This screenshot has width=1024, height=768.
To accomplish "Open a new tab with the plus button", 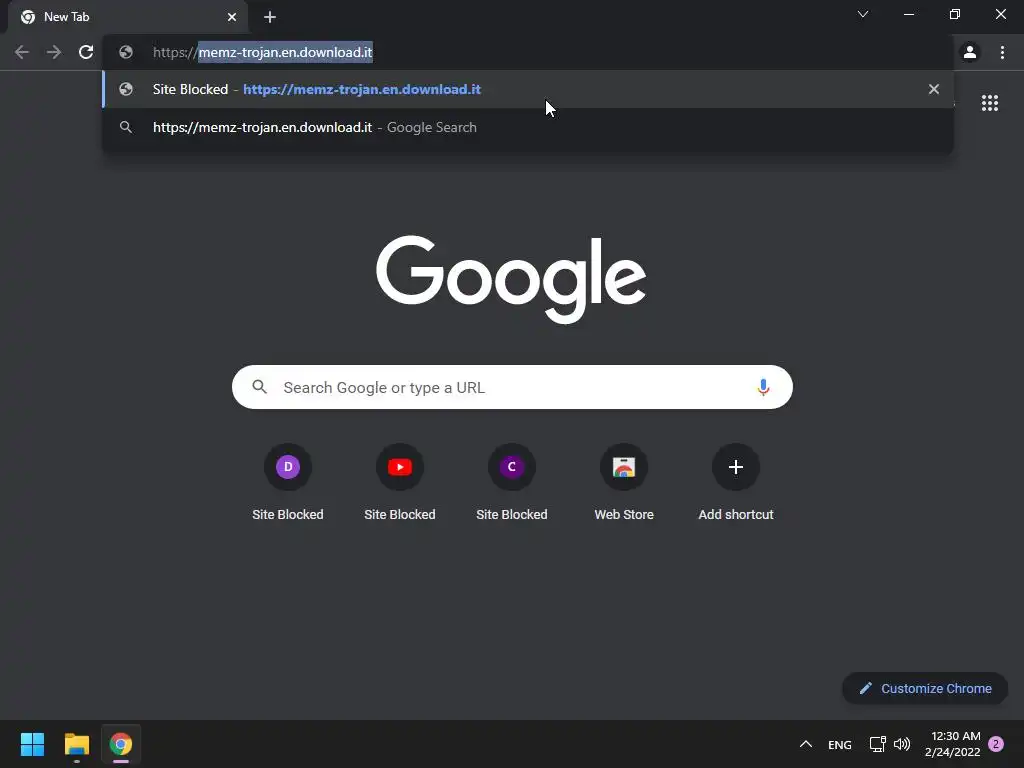I will pos(270,17).
